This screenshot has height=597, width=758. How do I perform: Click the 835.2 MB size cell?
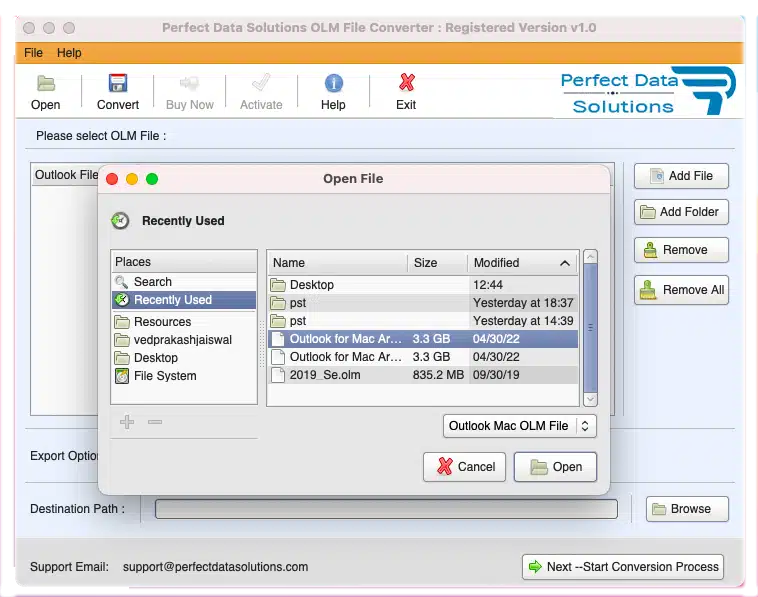[438, 375]
